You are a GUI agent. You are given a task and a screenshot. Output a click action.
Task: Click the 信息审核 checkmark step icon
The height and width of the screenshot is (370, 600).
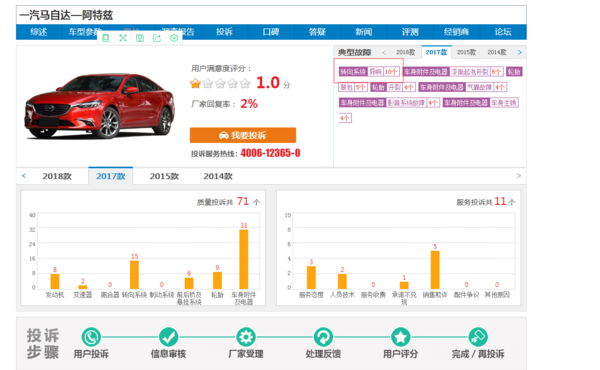click(168, 337)
